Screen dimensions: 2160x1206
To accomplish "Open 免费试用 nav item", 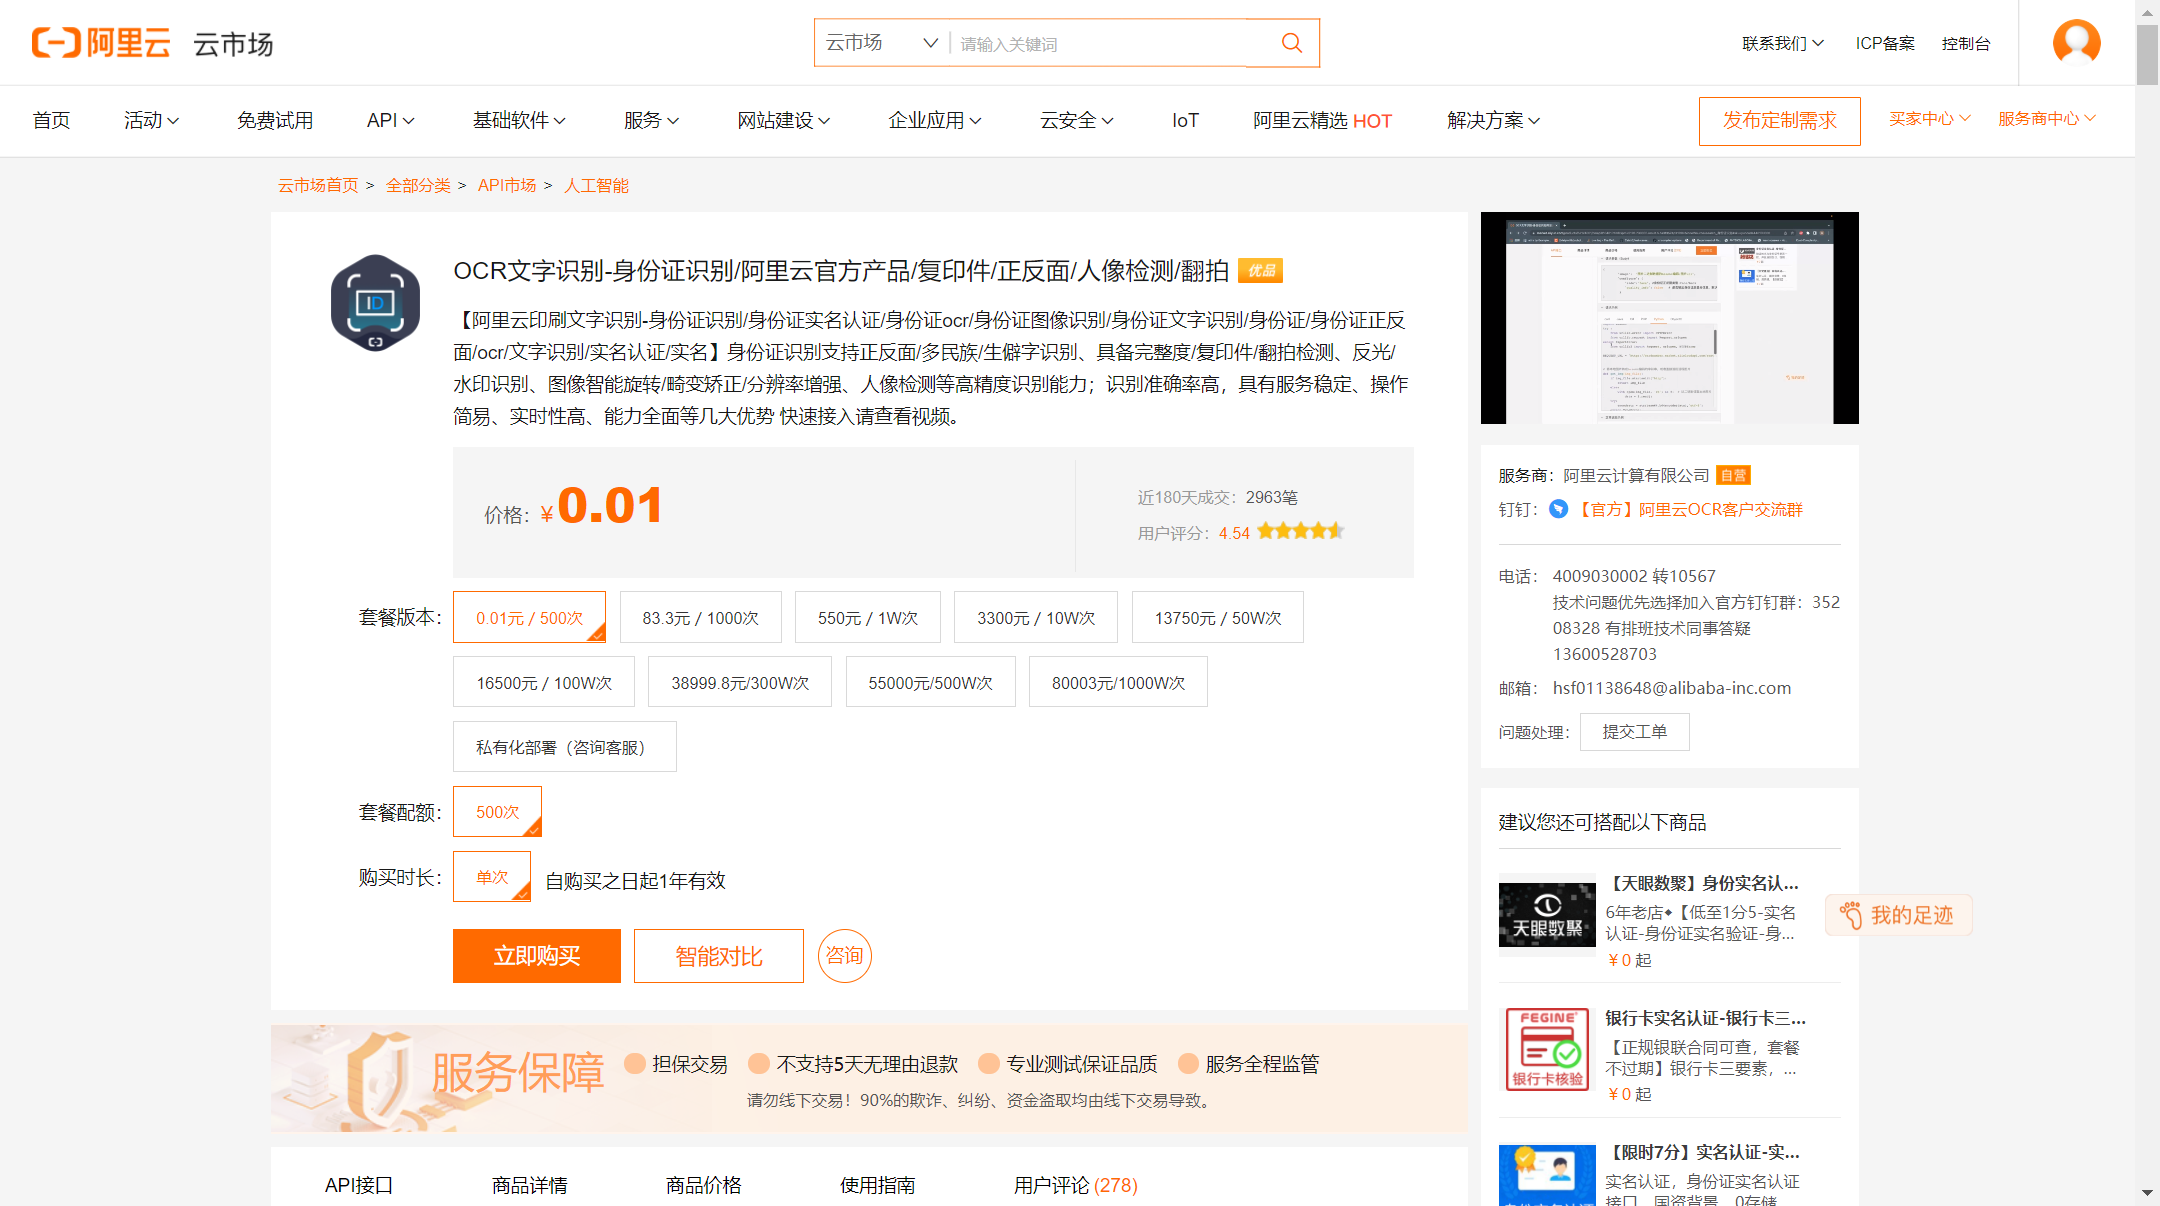I will point(275,120).
